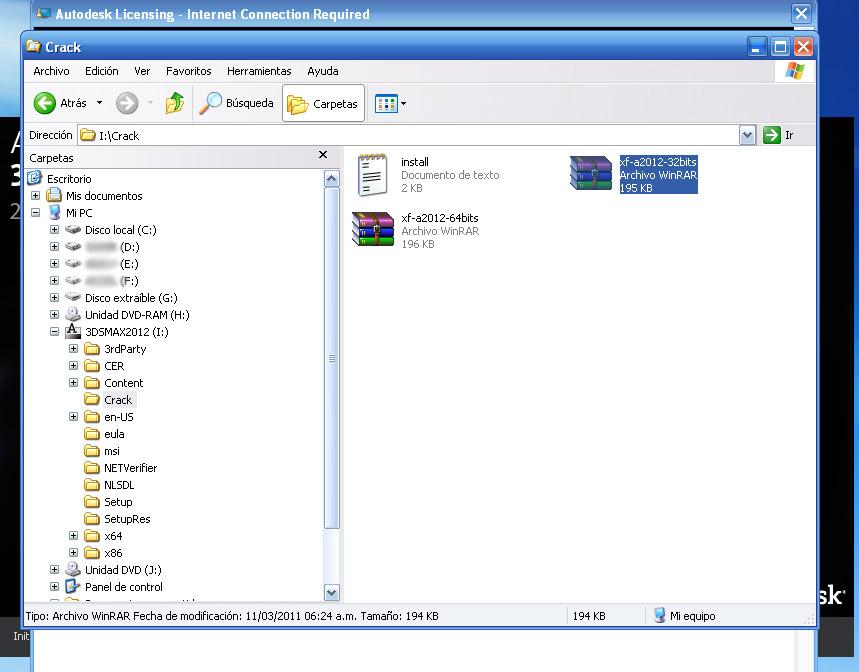Select the x86 folder icon

coord(92,553)
